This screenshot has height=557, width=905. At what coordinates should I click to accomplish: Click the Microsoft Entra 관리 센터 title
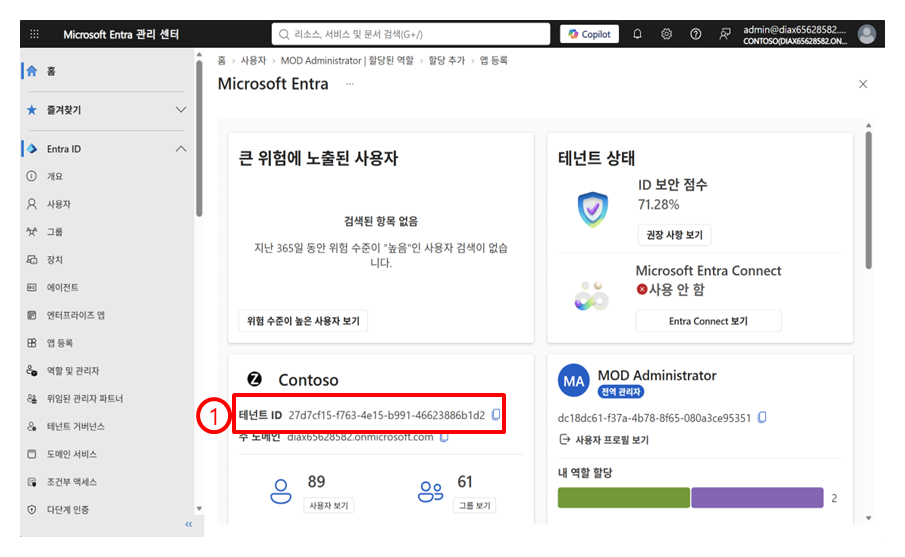(x=121, y=34)
